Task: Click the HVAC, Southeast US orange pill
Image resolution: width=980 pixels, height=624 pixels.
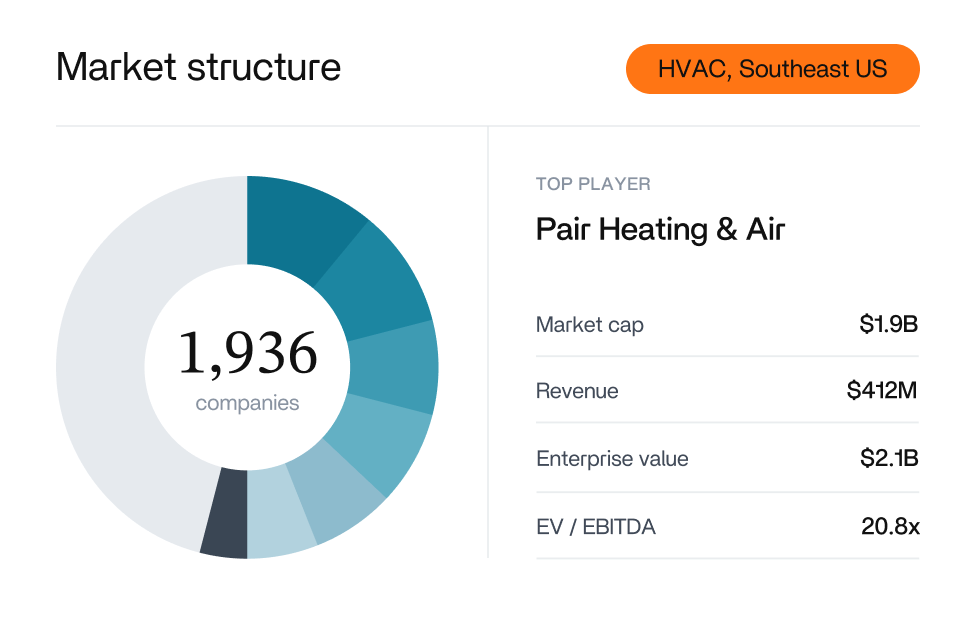Action: (x=772, y=69)
